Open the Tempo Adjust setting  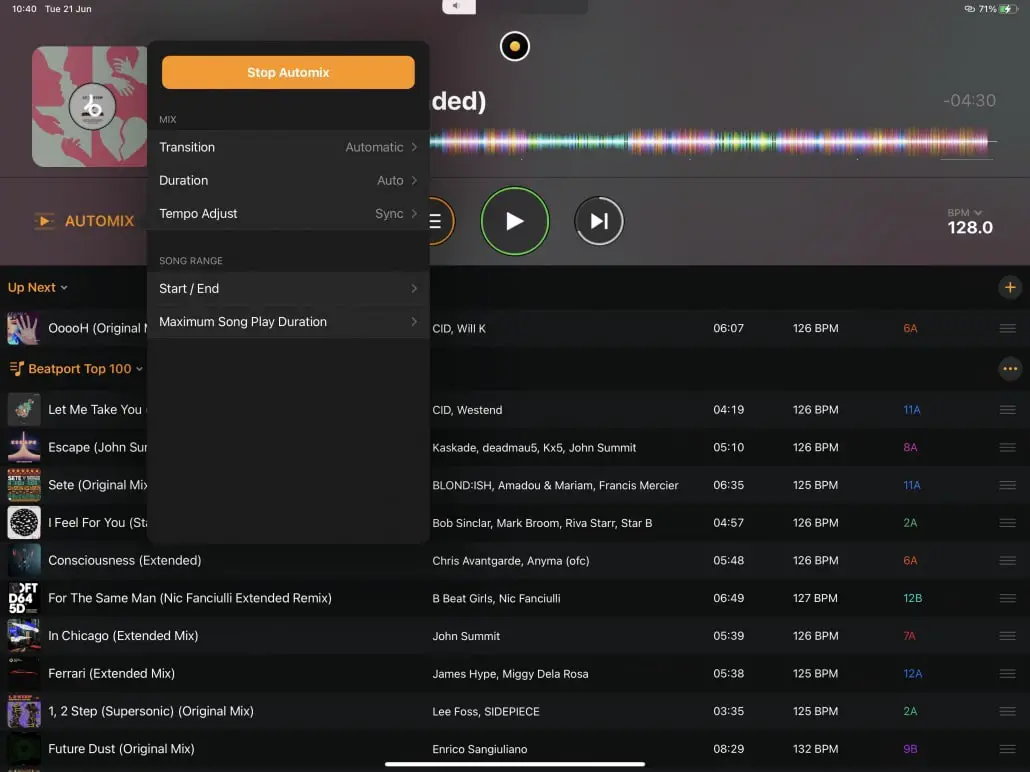pyautogui.click(x=288, y=214)
